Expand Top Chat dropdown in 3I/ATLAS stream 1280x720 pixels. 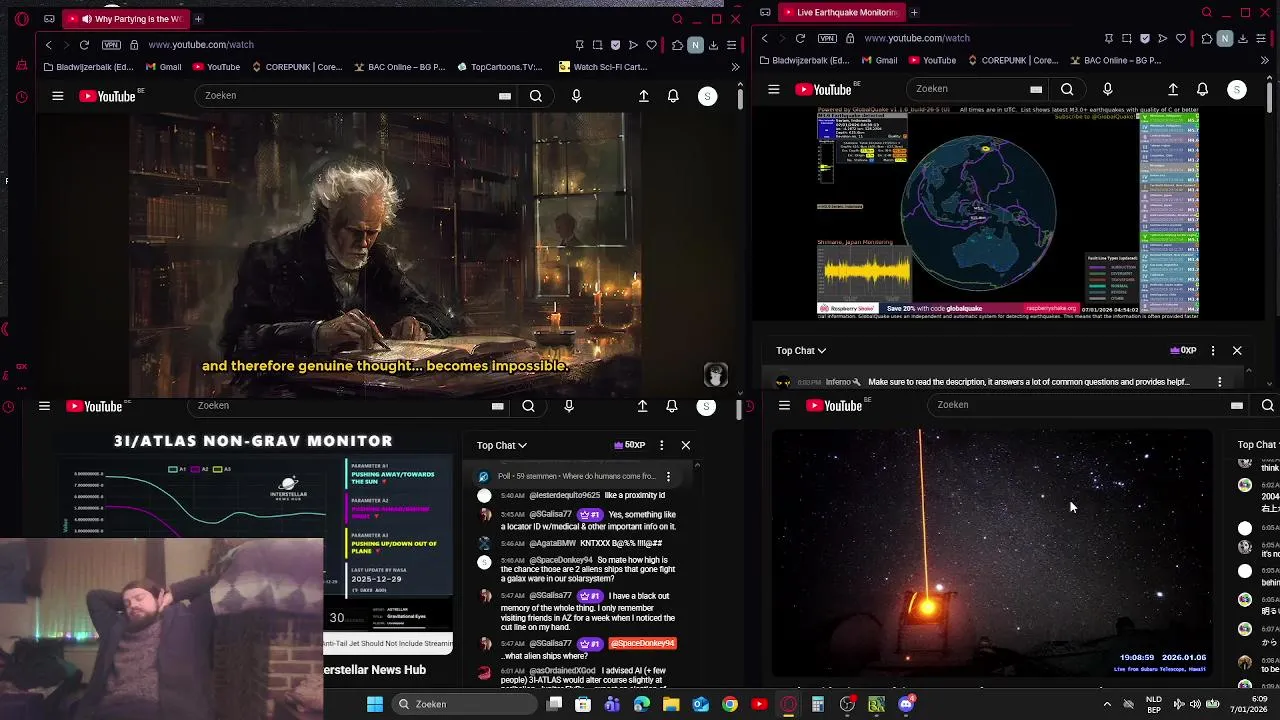coord(502,445)
